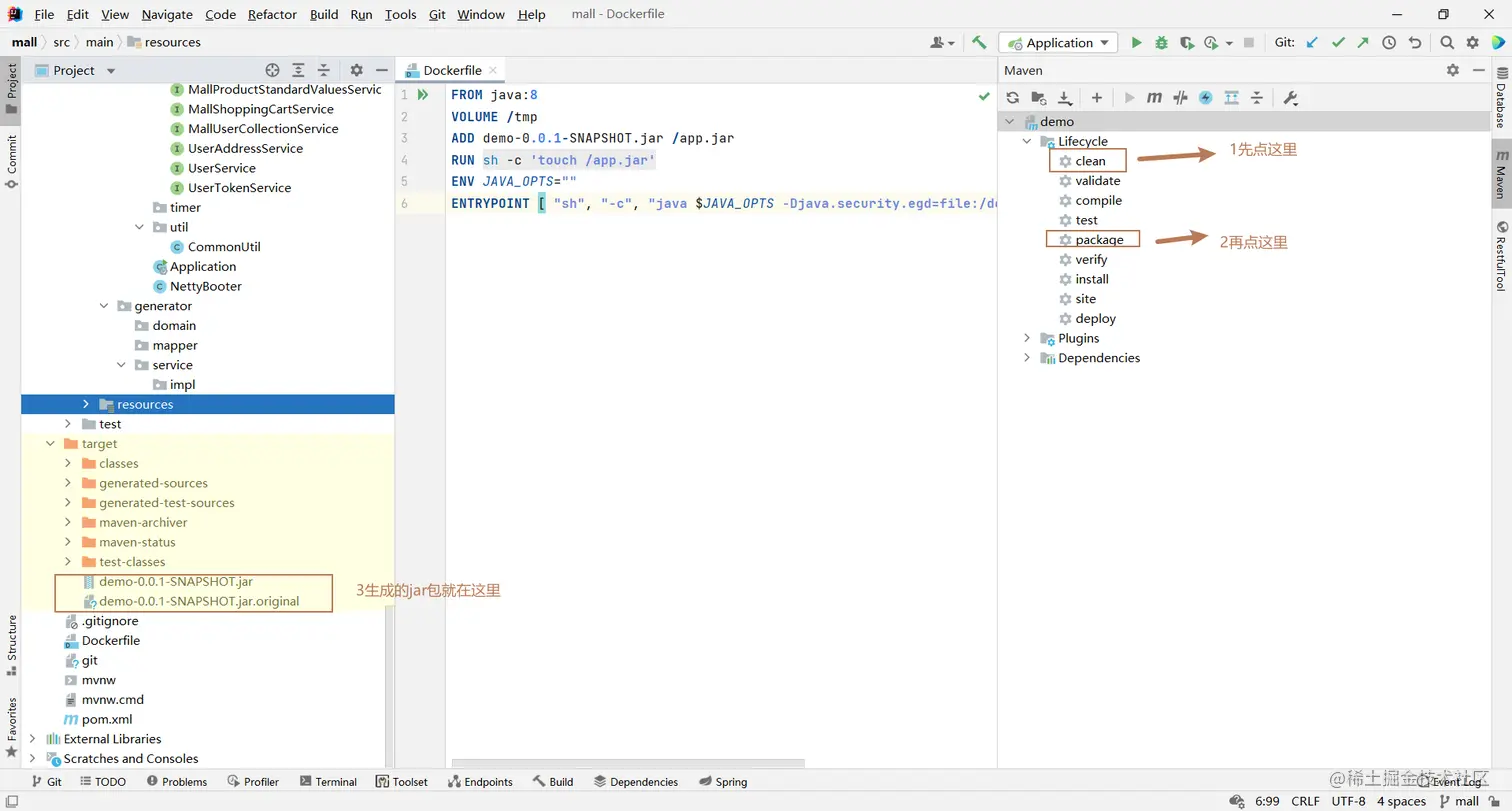
Task: Click the src breadcrumb
Action: (x=61, y=42)
